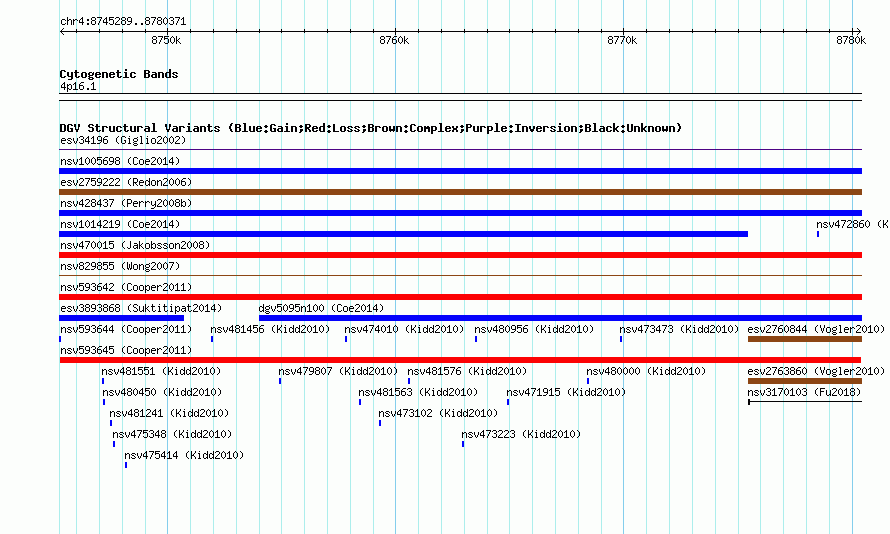The image size is (890, 534).
Task: Select the 4p16.1 band label
Action: click(x=78, y=86)
